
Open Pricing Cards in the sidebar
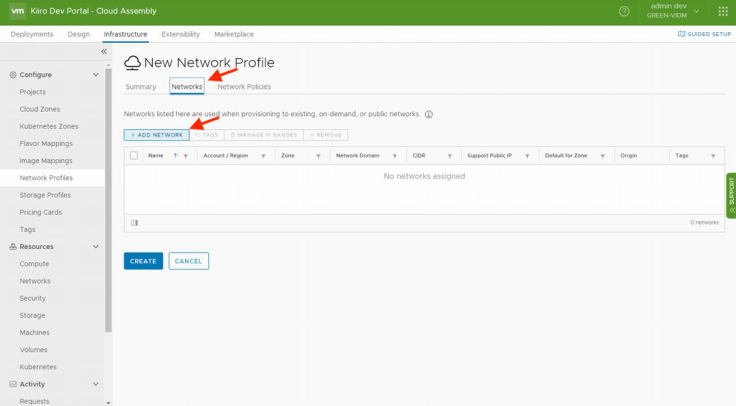click(x=41, y=212)
